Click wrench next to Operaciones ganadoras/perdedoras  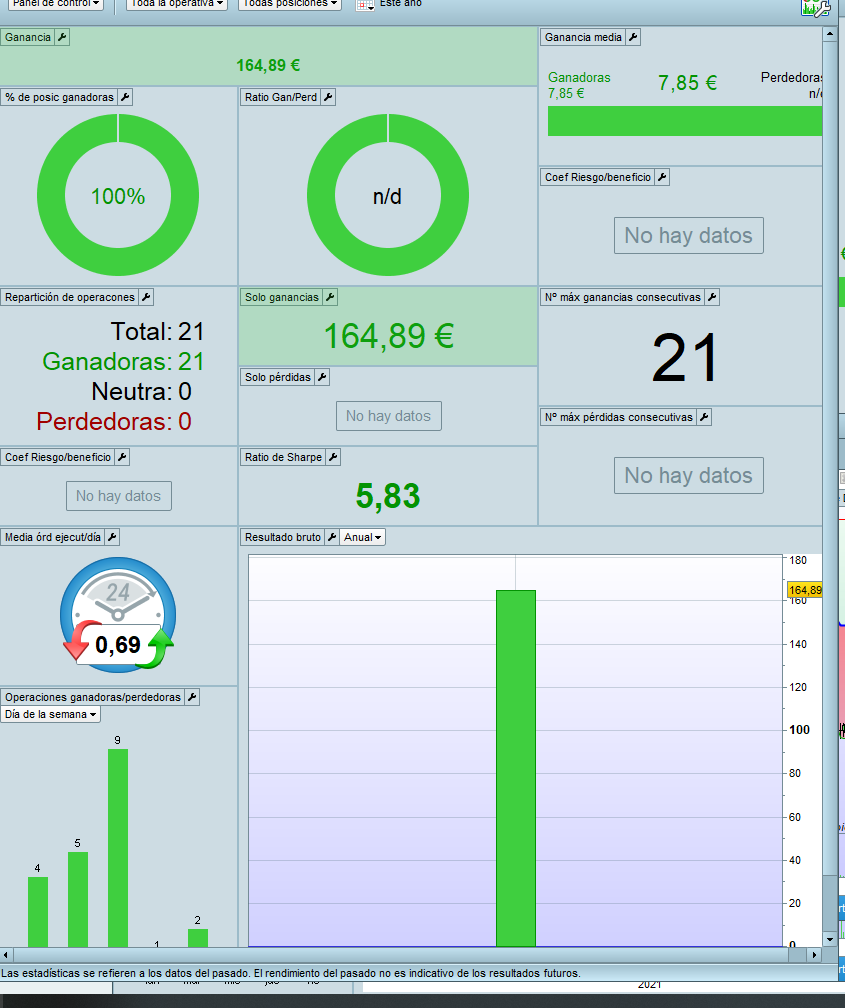192,697
